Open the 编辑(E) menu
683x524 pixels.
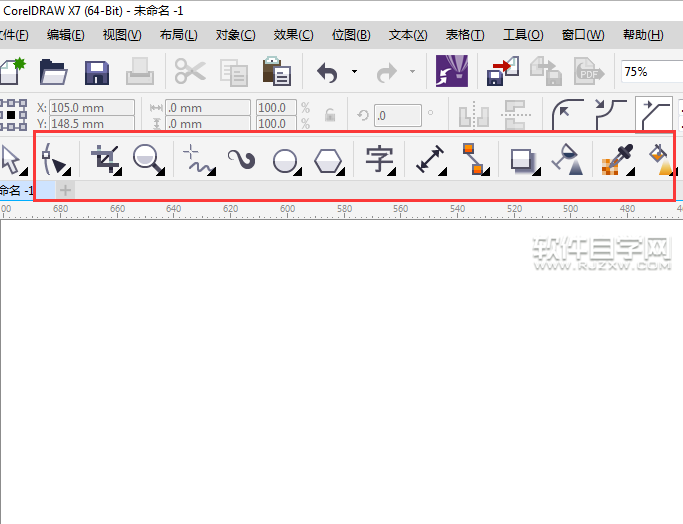point(66,35)
